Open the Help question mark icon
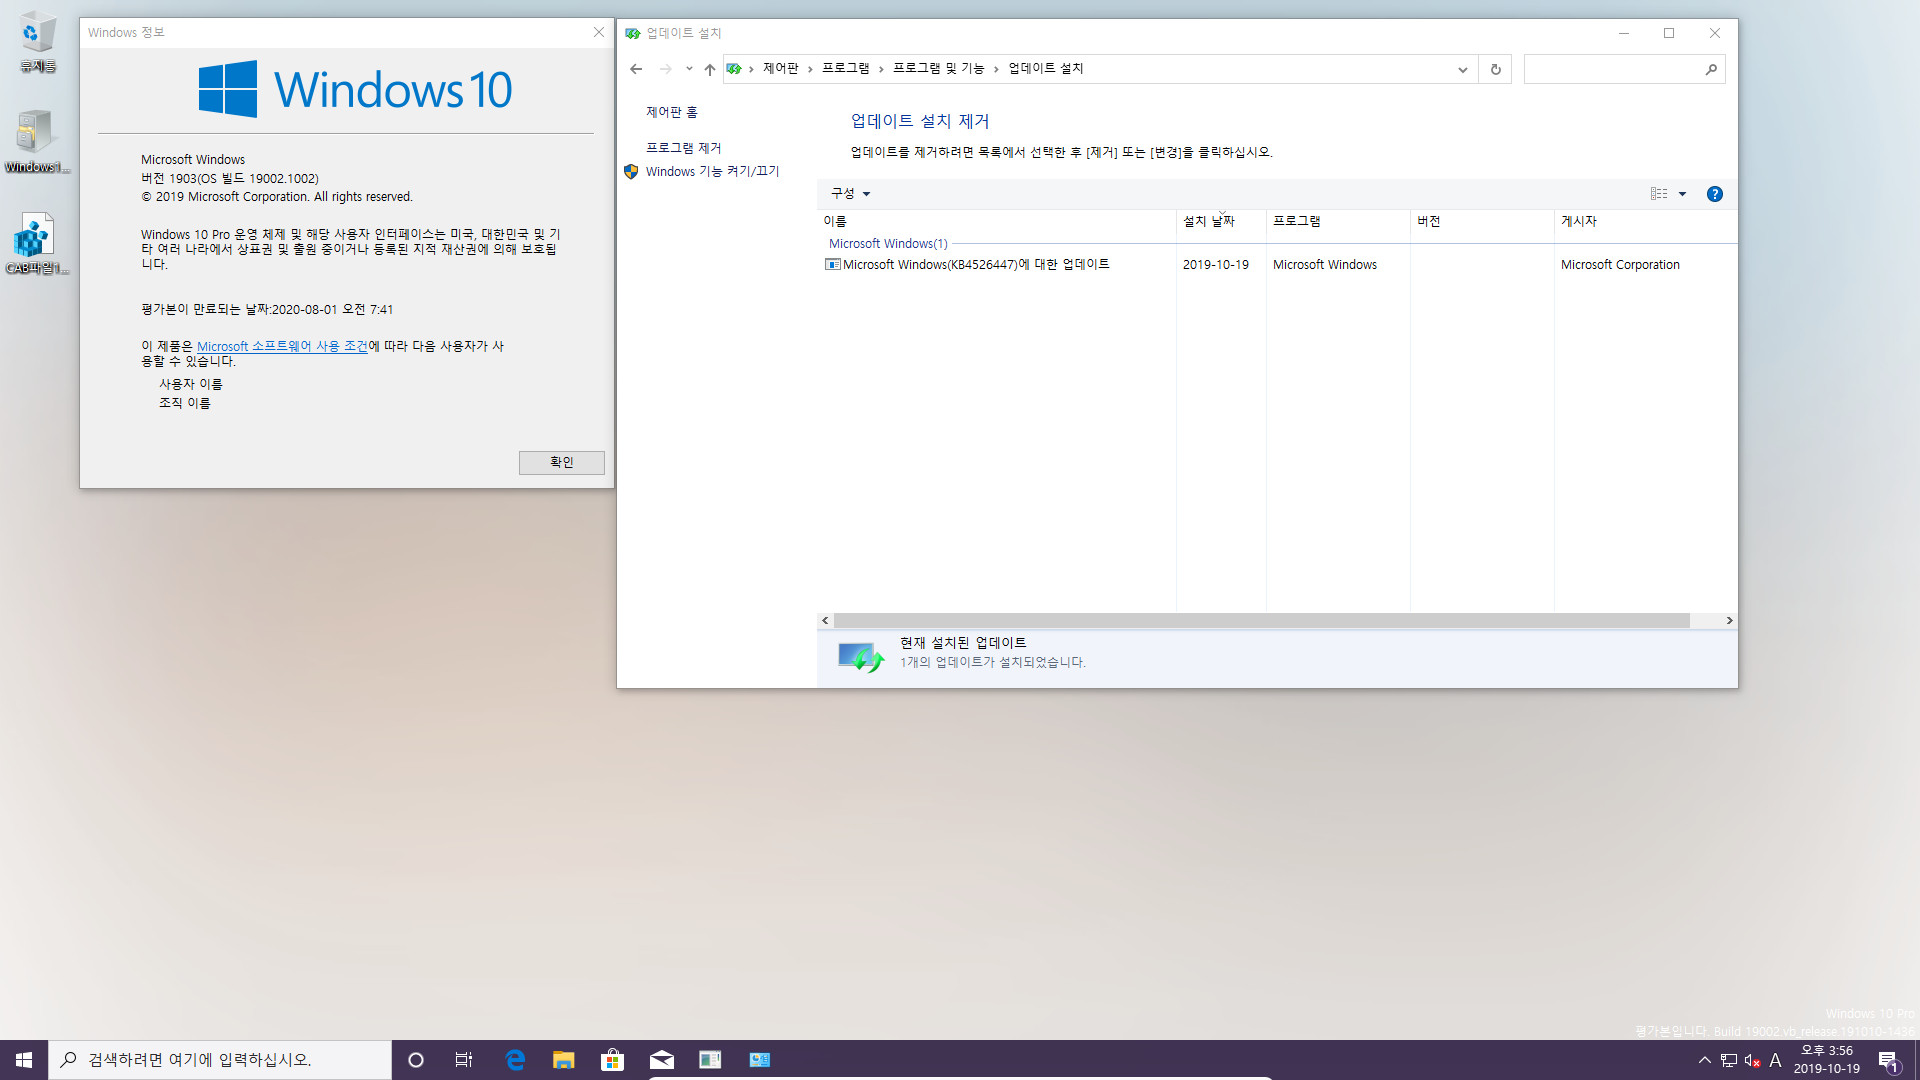The height and width of the screenshot is (1080, 1920). click(x=1715, y=194)
